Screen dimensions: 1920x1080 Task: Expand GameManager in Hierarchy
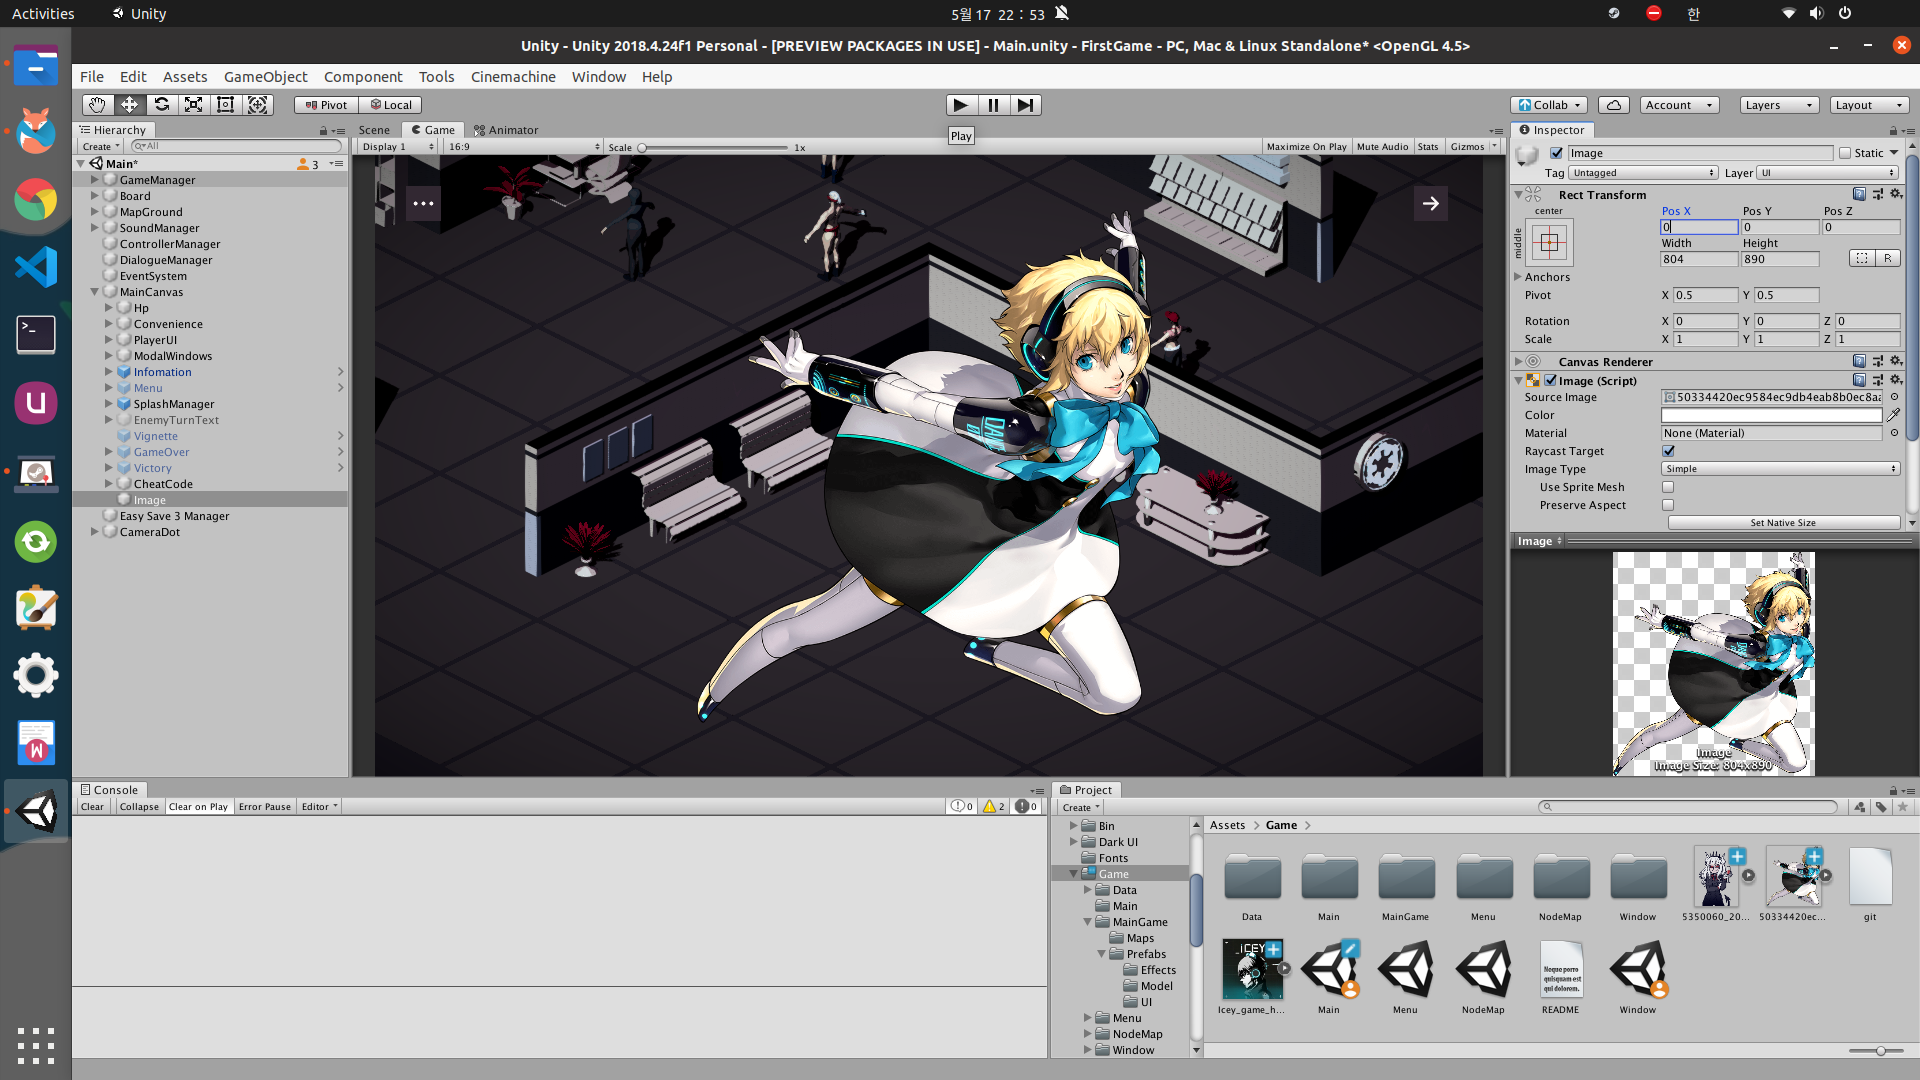[x=95, y=180]
